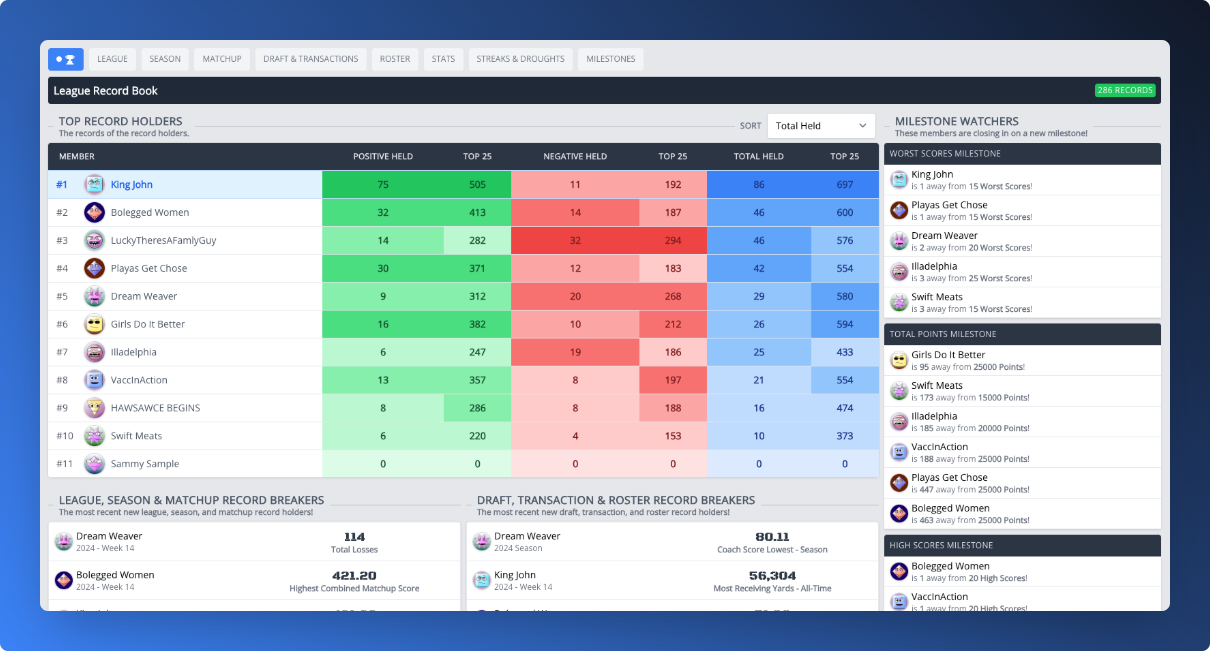Click the HAWSAWCE BEGINS avatar icon

[94, 408]
